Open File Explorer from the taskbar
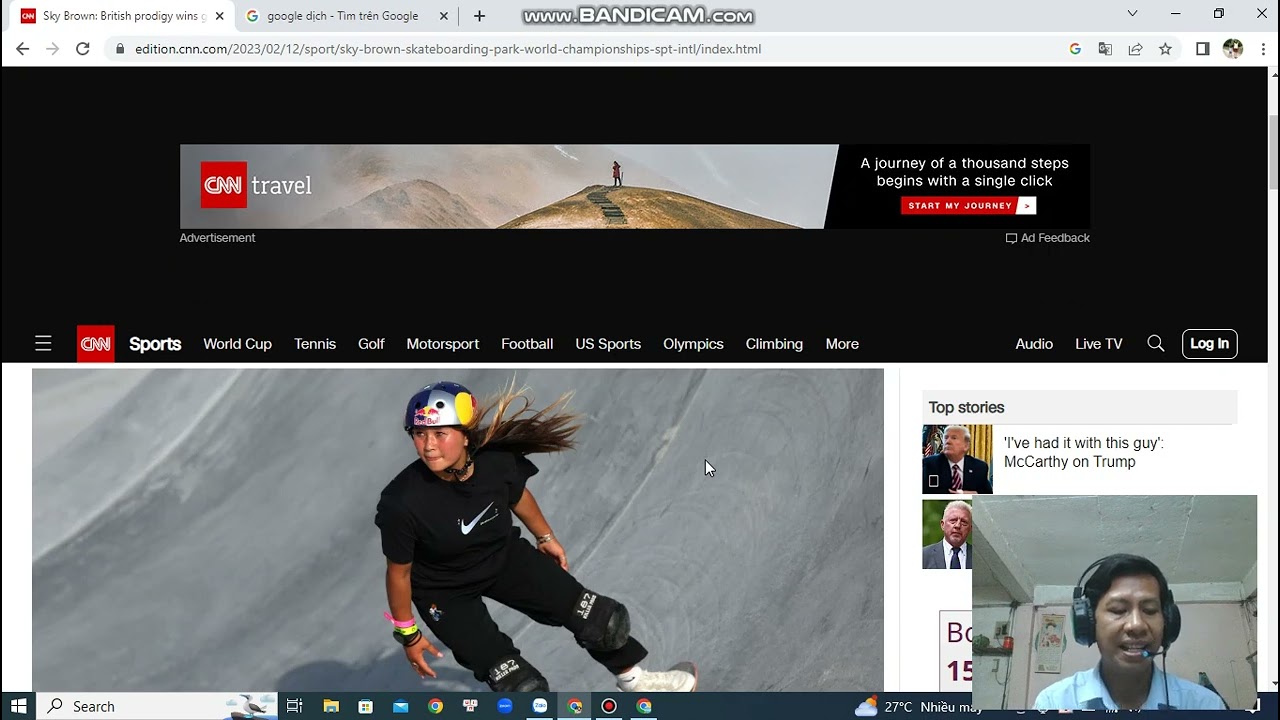1280x720 pixels. click(x=331, y=706)
